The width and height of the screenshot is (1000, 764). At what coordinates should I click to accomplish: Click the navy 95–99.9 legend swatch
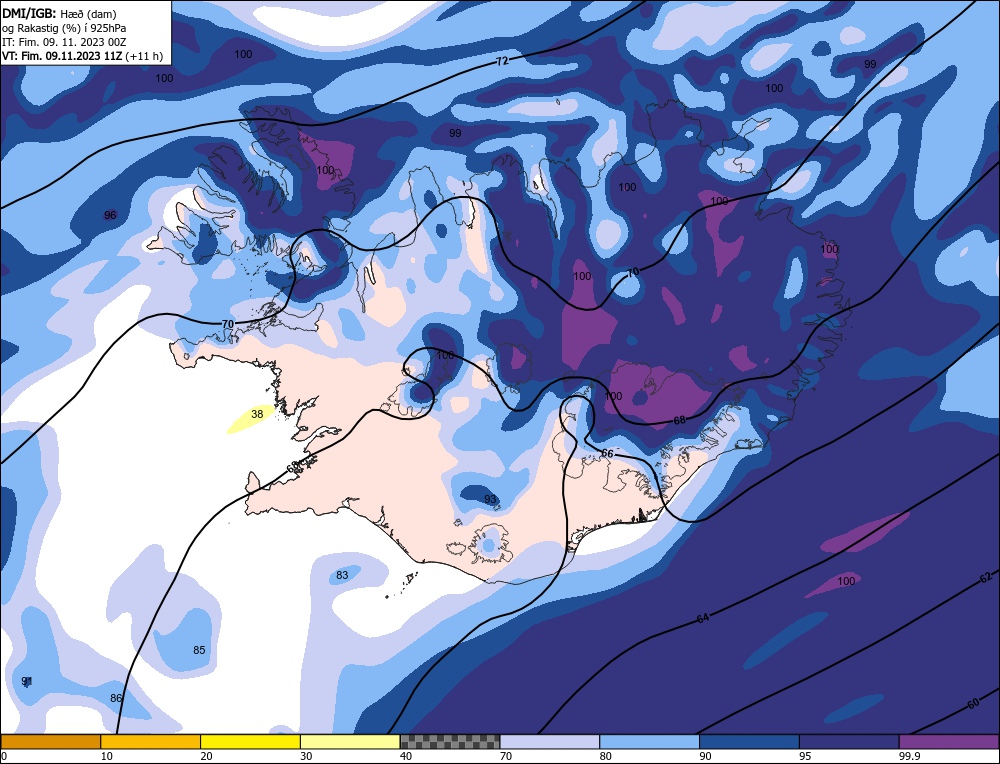849,741
